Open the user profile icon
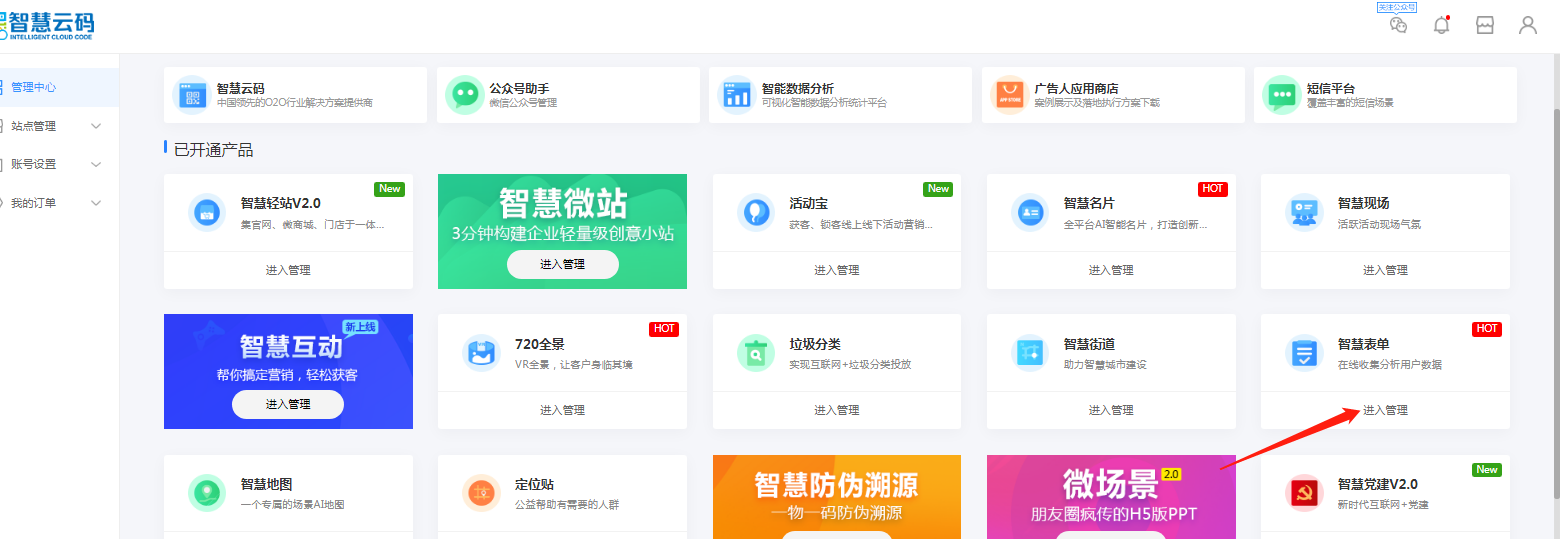Image resolution: width=1560 pixels, height=539 pixels. coord(1527,26)
